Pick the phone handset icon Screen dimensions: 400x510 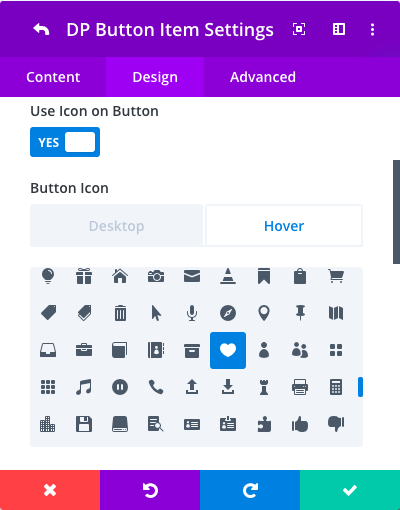(156, 387)
